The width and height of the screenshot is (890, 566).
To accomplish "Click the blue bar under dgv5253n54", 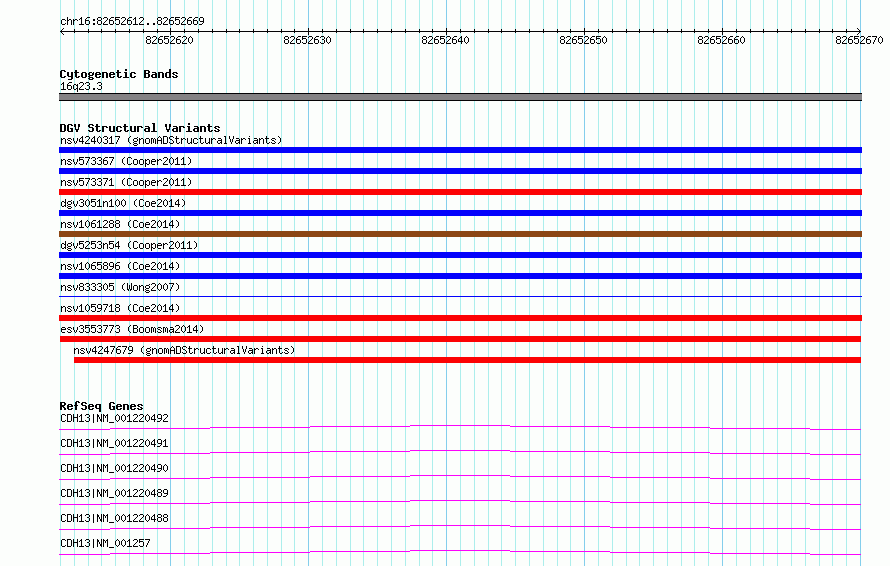I will [460, 255].
